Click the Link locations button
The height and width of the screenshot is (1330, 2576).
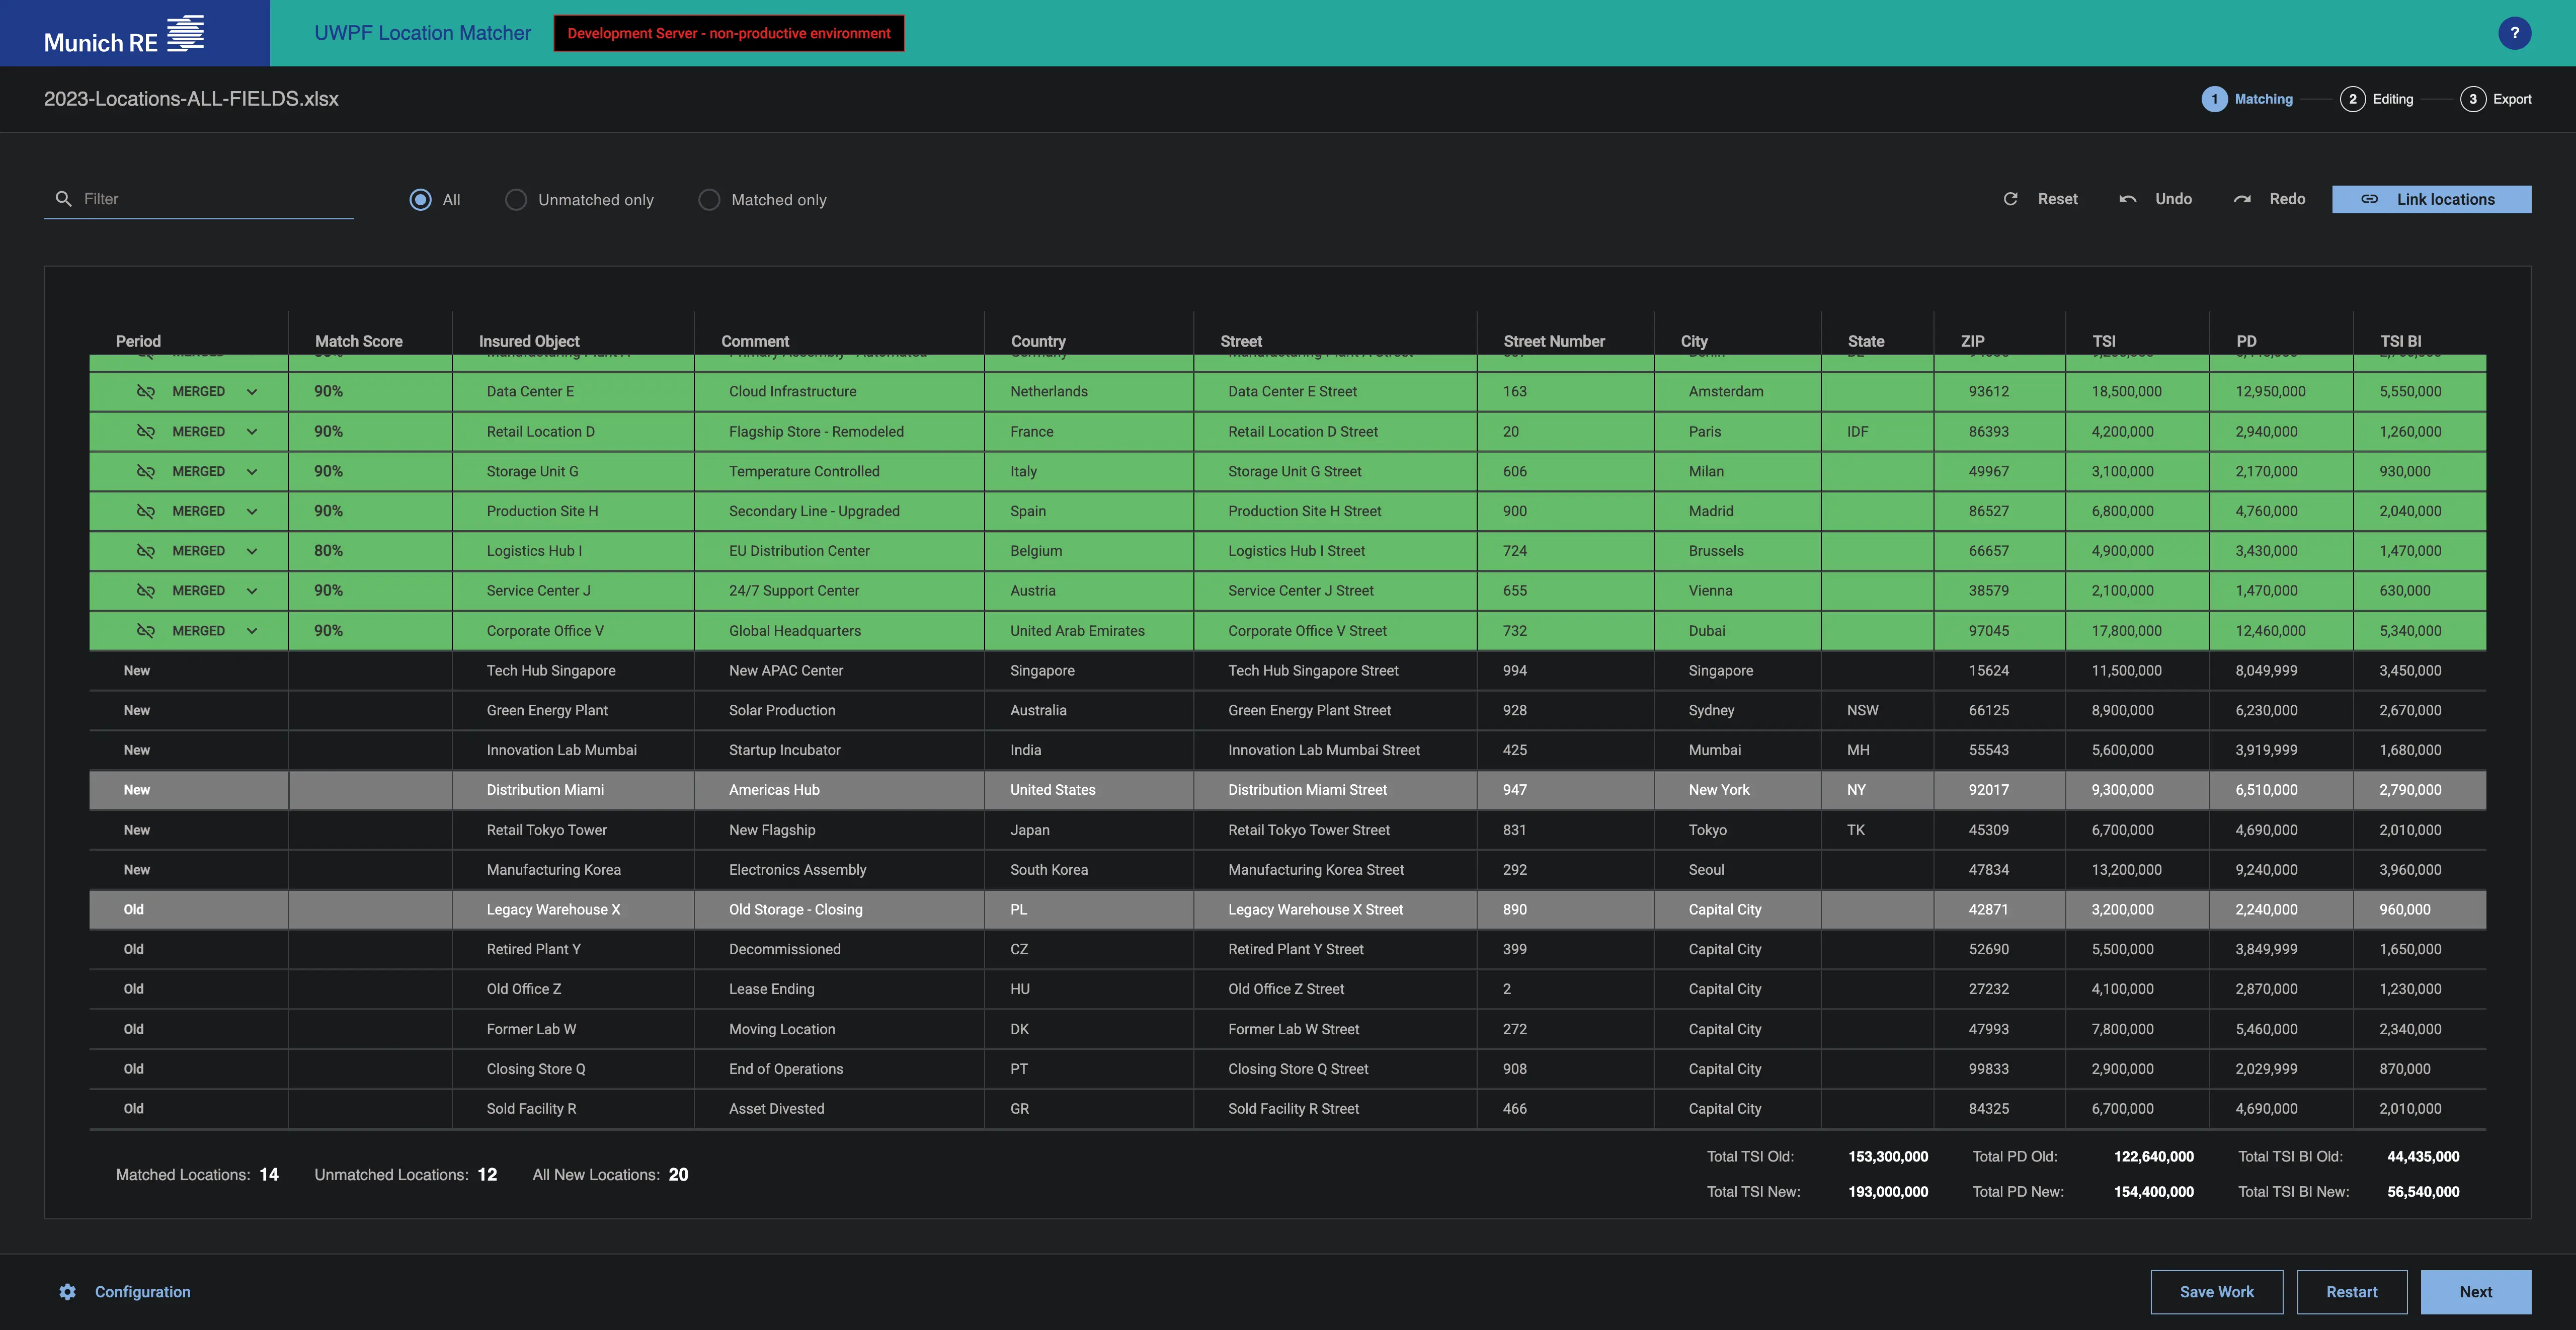pos(2431,199)
